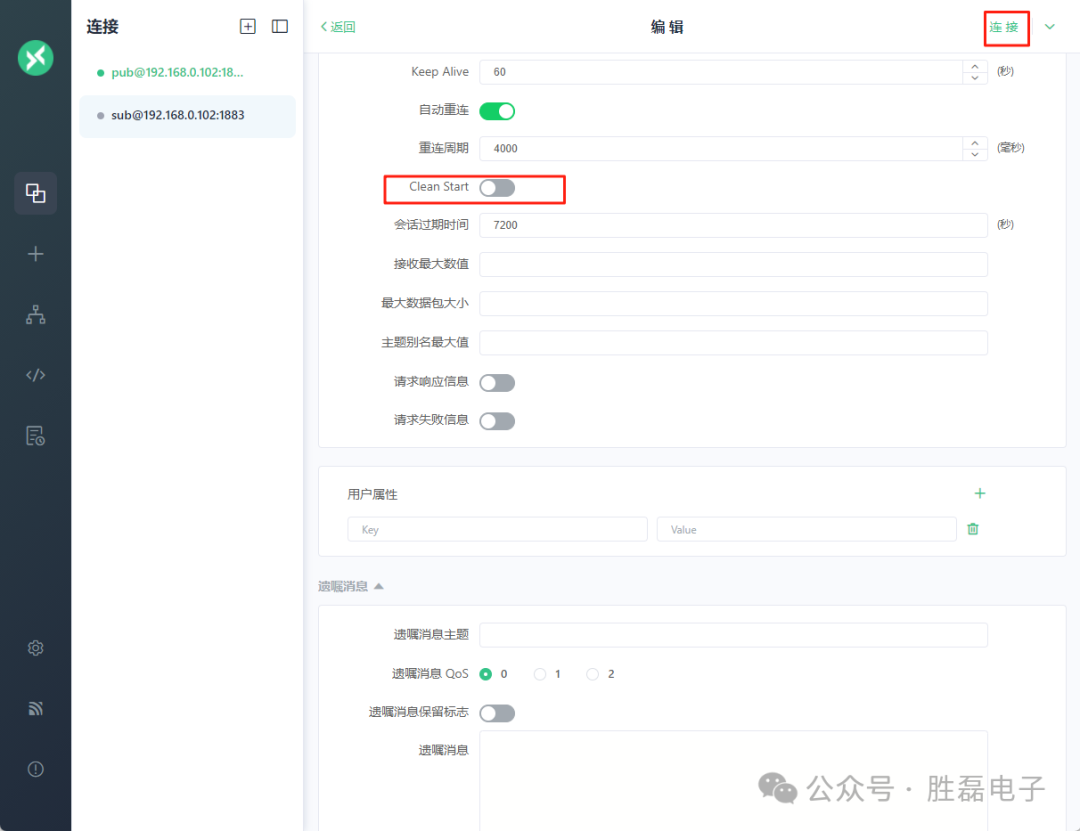Focus the user property Key field
Screen dimensions: 1080x831
(x=497, y=529)
